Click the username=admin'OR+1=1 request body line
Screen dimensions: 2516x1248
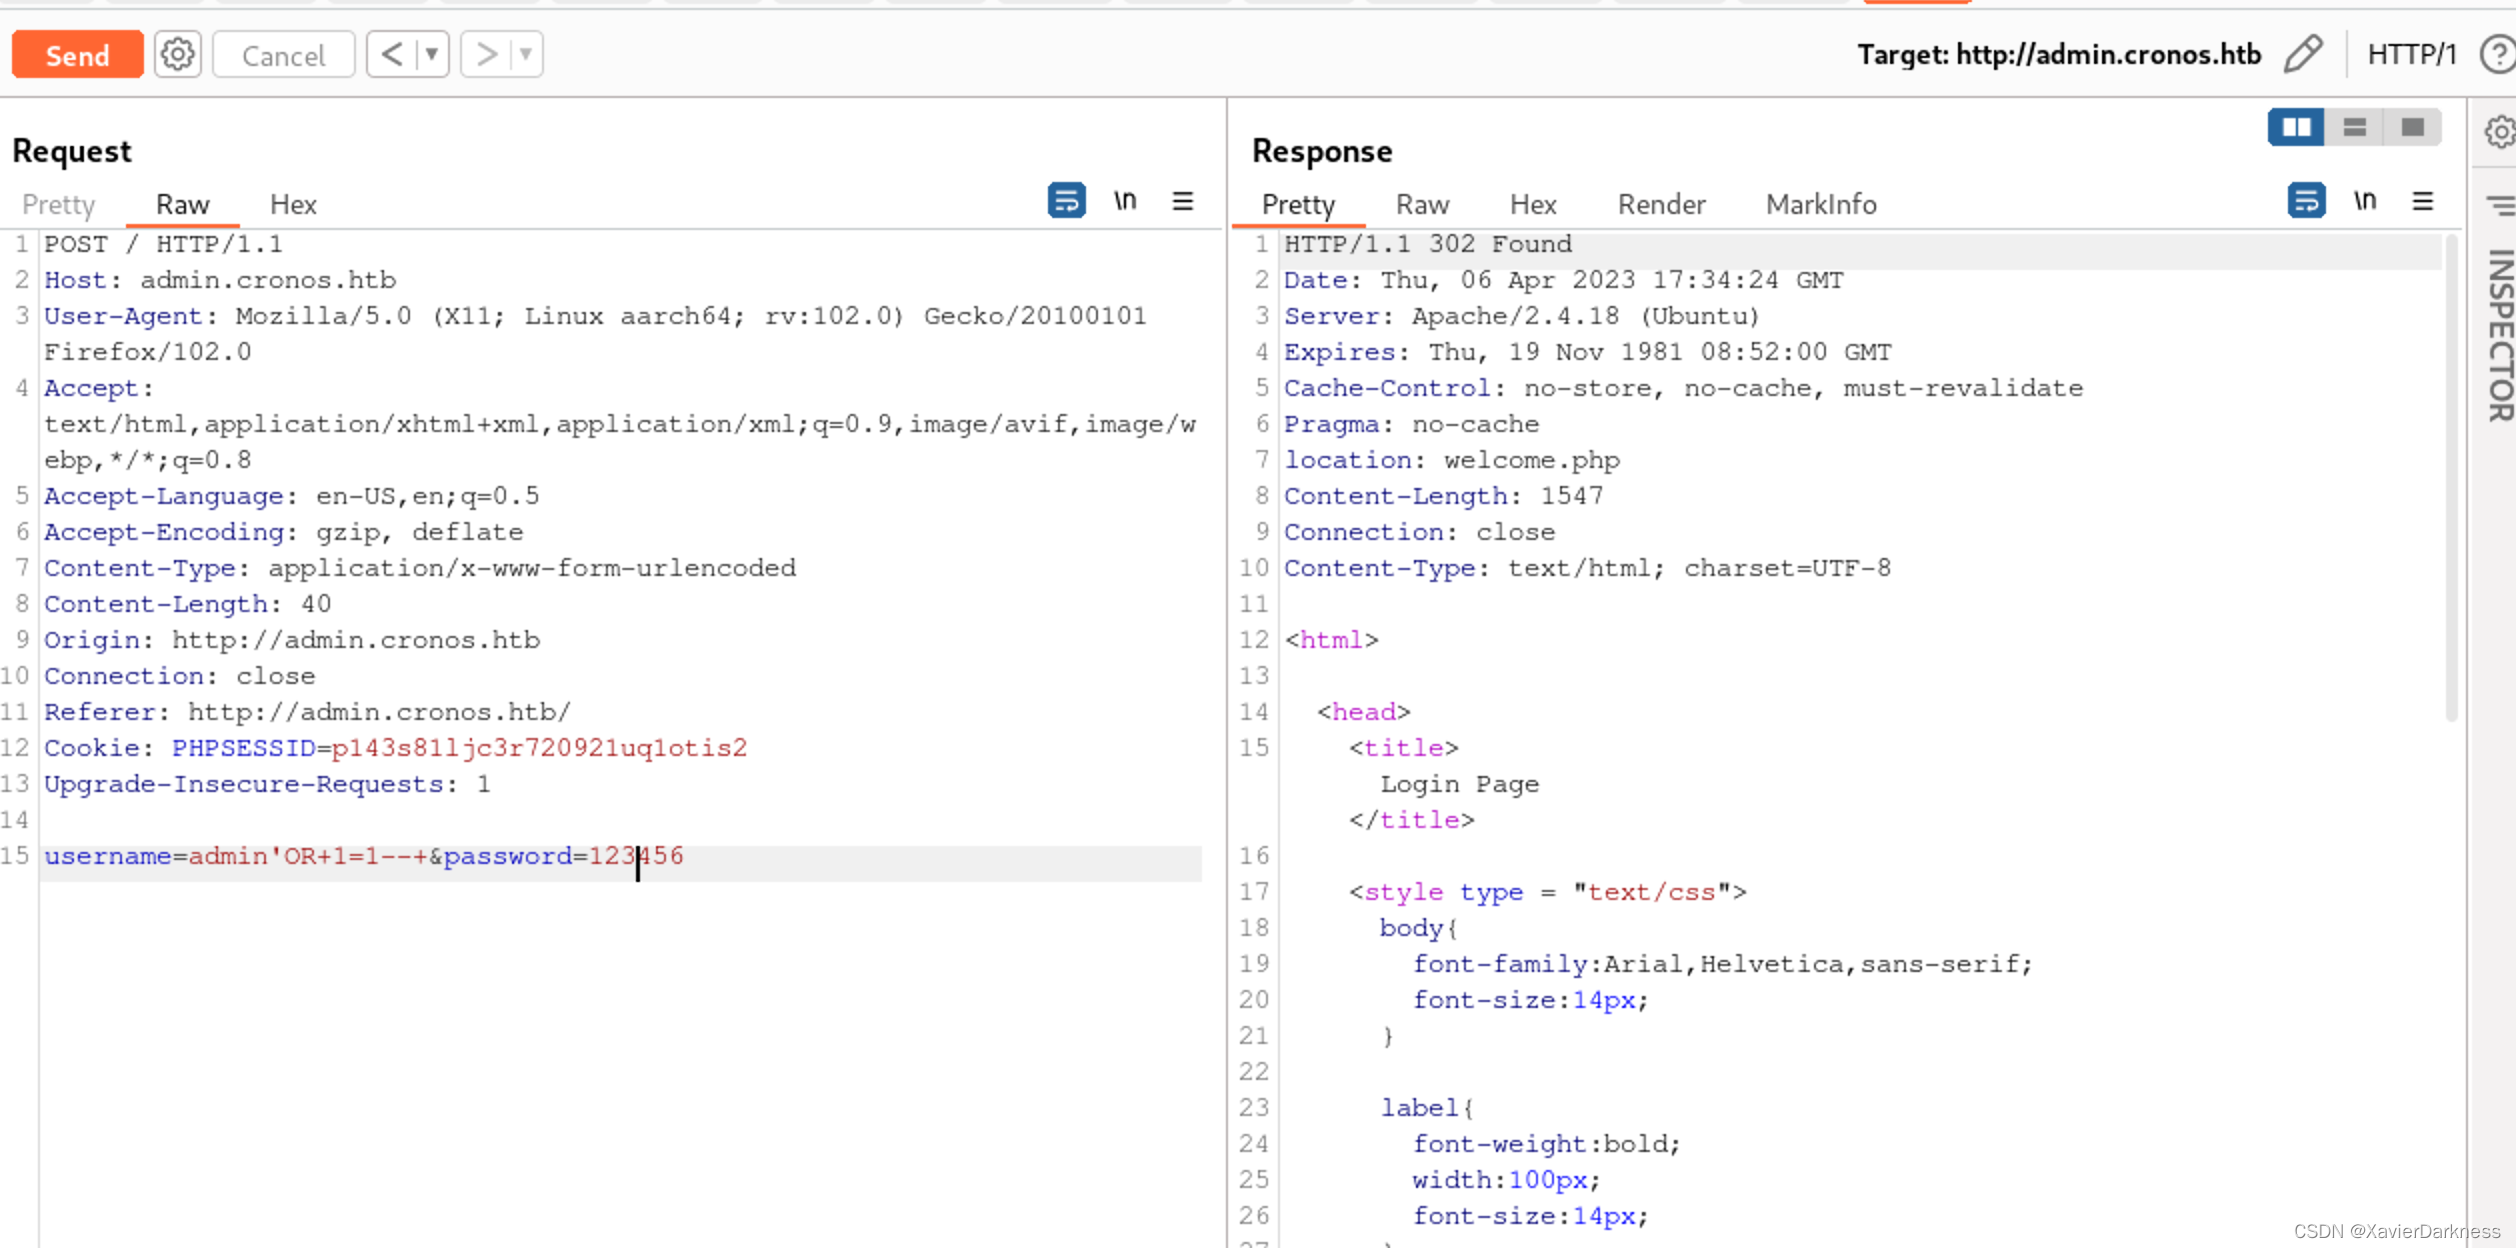[364, 857]
